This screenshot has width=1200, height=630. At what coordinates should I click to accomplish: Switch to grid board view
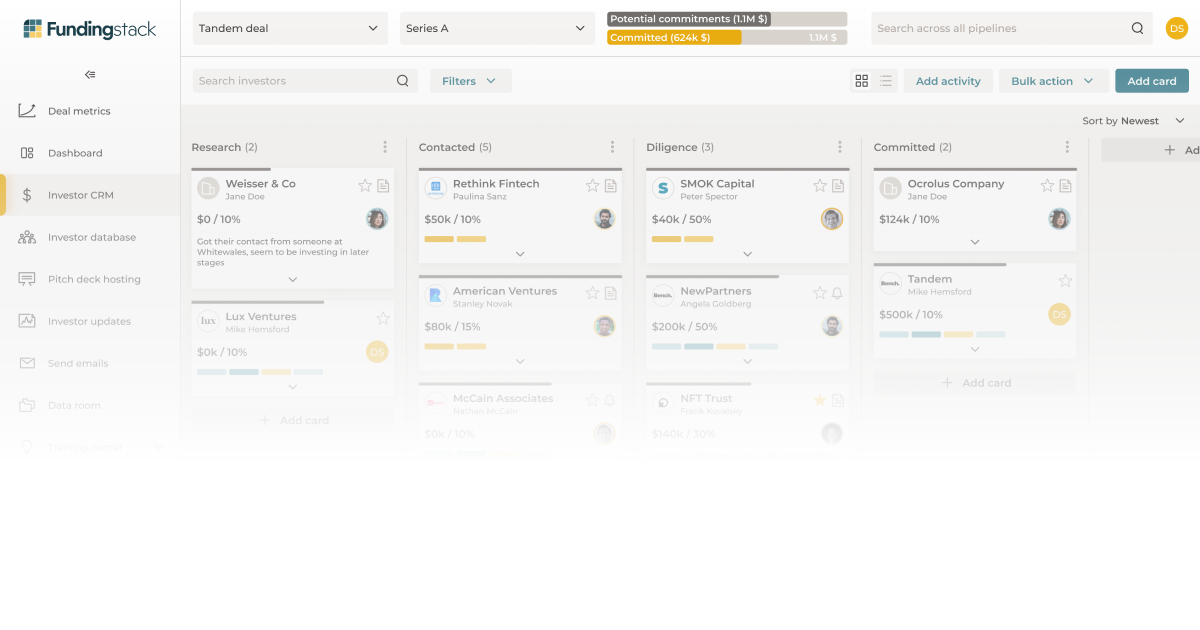click(861, 80)
